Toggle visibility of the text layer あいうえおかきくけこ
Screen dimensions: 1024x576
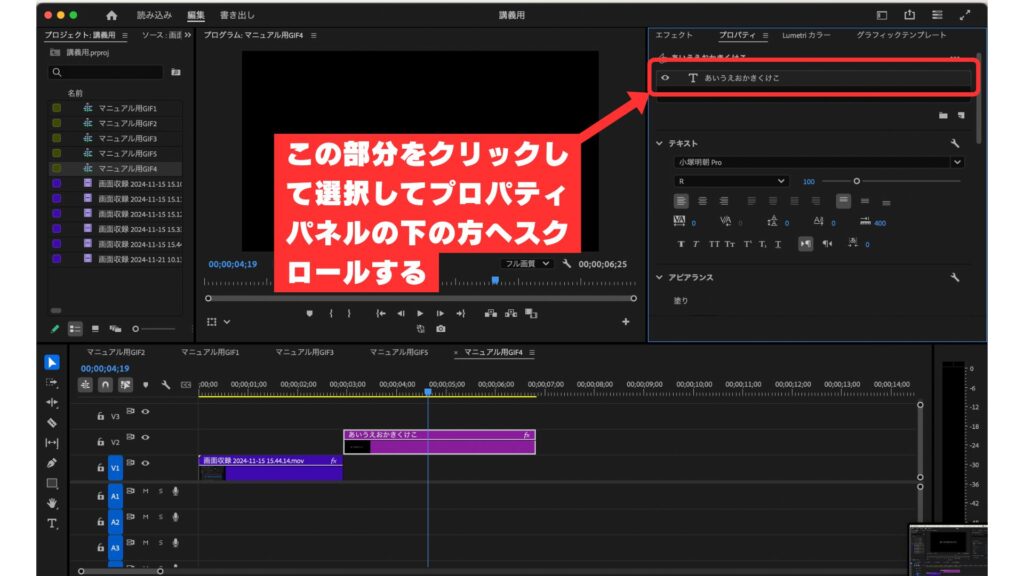pyautogui.click(x=665, y=78)
